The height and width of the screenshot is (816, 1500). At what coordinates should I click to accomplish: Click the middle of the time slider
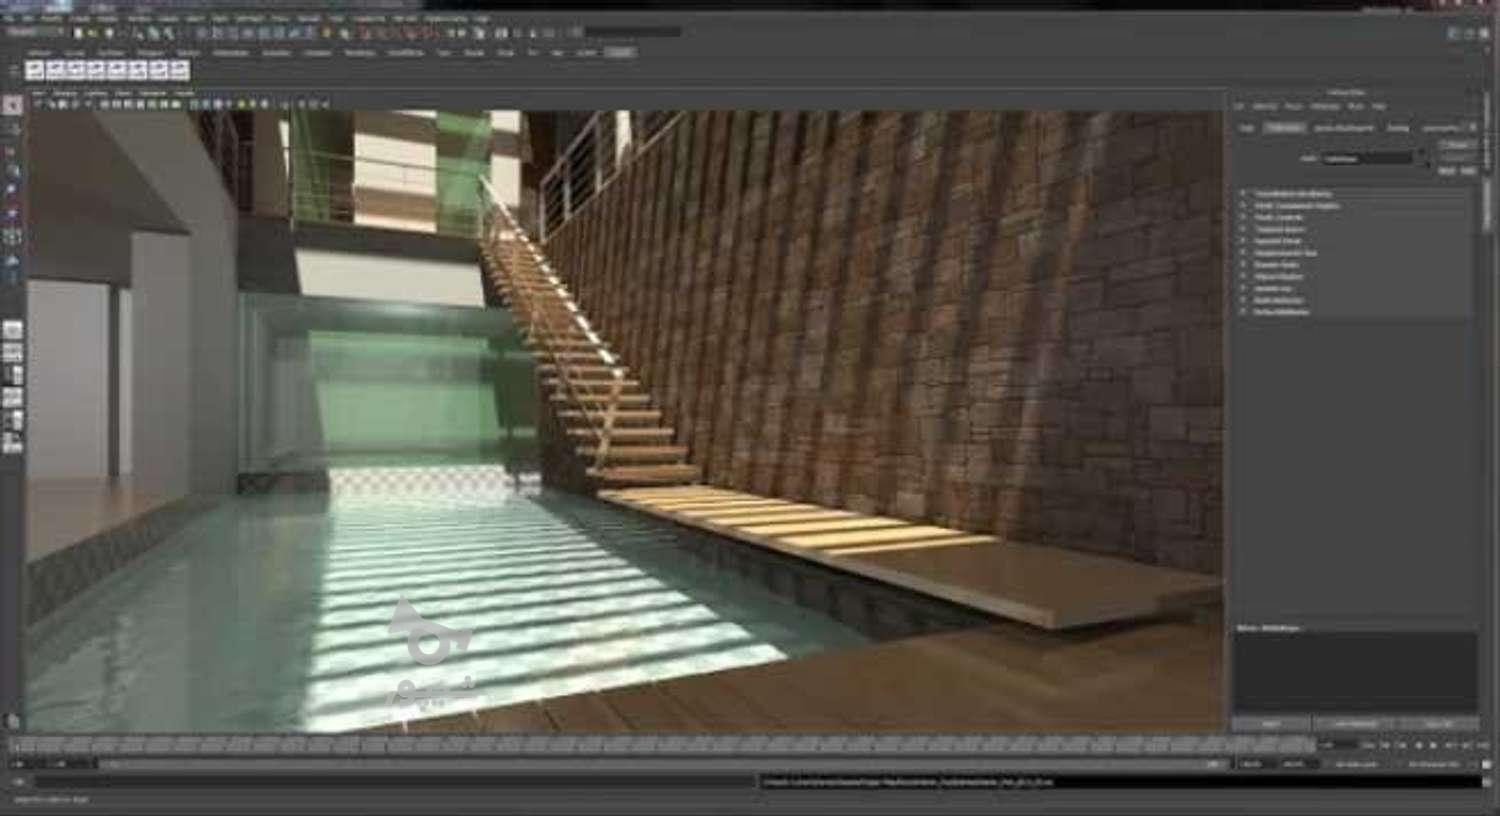660,745
